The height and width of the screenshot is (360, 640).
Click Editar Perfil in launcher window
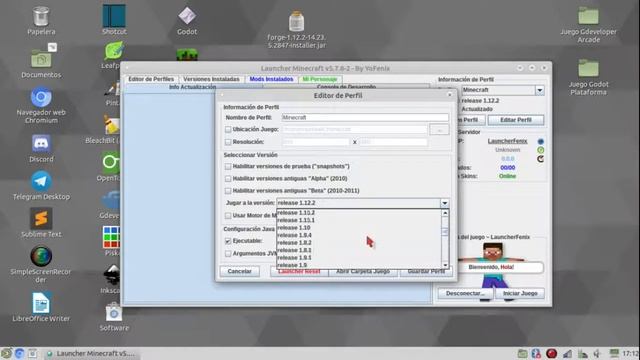click(x=516, y=120)
